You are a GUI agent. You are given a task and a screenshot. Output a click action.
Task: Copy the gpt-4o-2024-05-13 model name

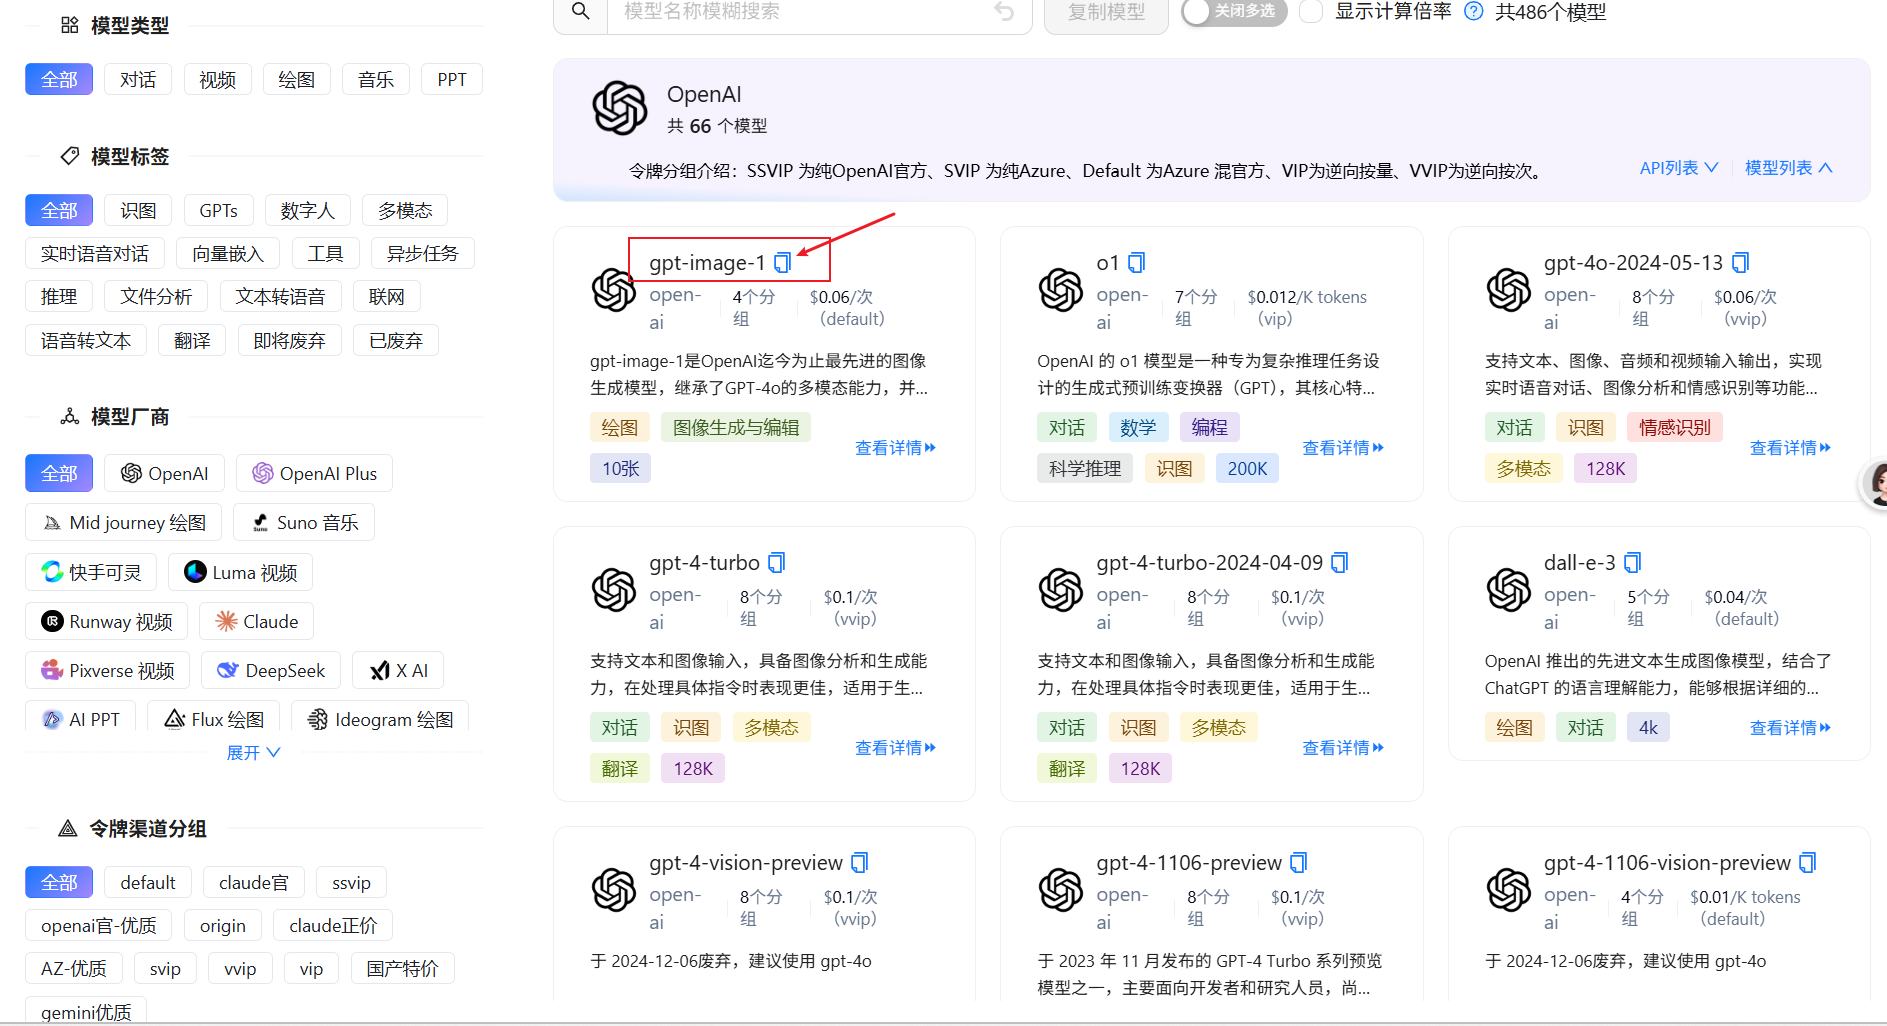[x=1740, y=263]
